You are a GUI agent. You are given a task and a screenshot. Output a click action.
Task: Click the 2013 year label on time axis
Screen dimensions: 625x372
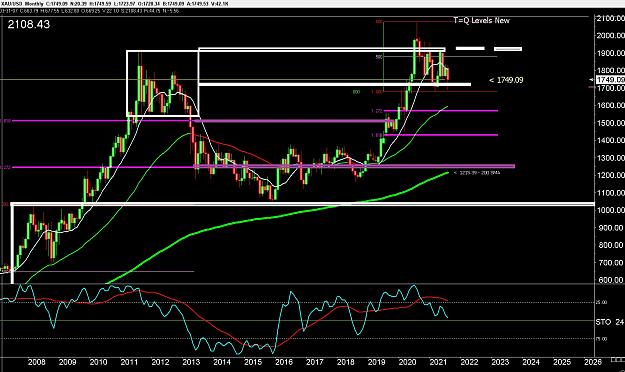click(x=191, y=362)
